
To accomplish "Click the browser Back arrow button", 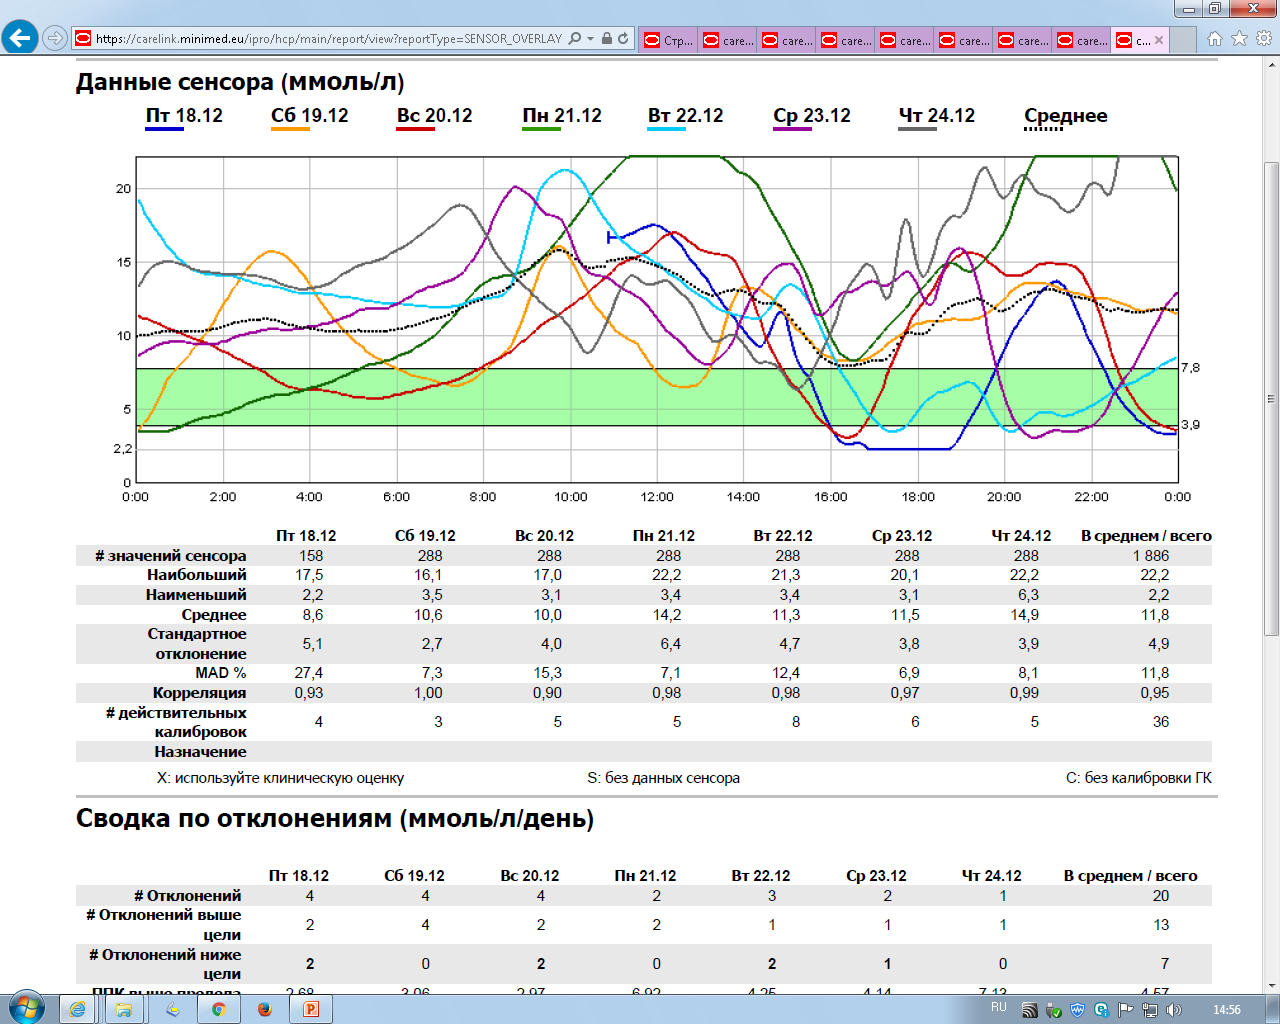I will [20, 39].
